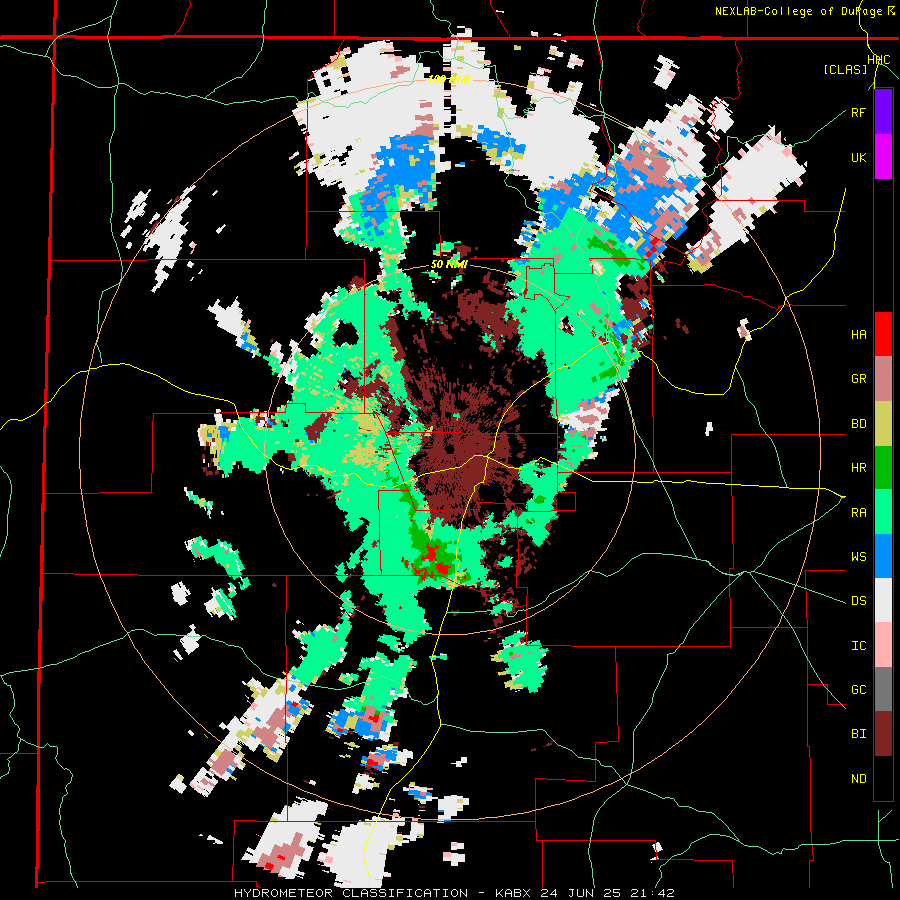Image resolution: width=900 pixels, height=900 pixels.
Task: Click the 'NEXLAB-College of DuPage' credit text
Action: click(x=798, y=11)
